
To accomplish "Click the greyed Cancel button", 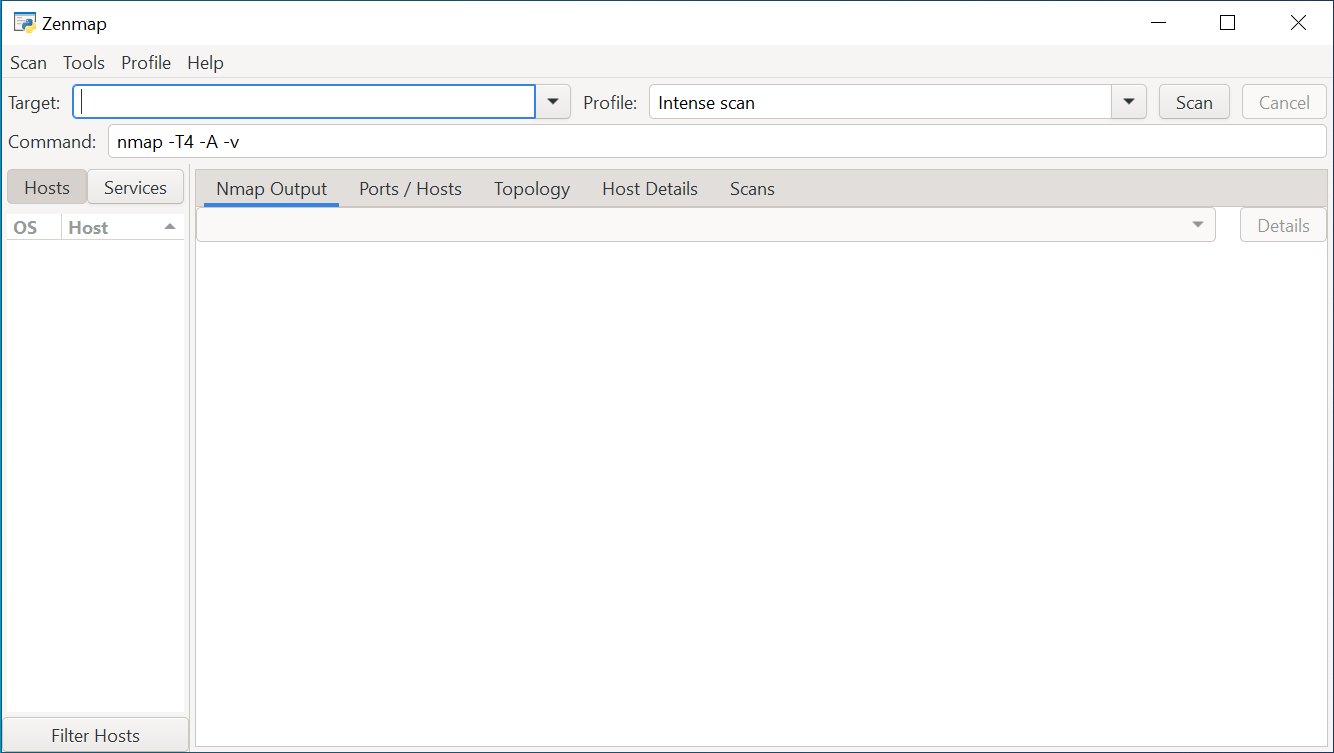I will coord(1284,102).
